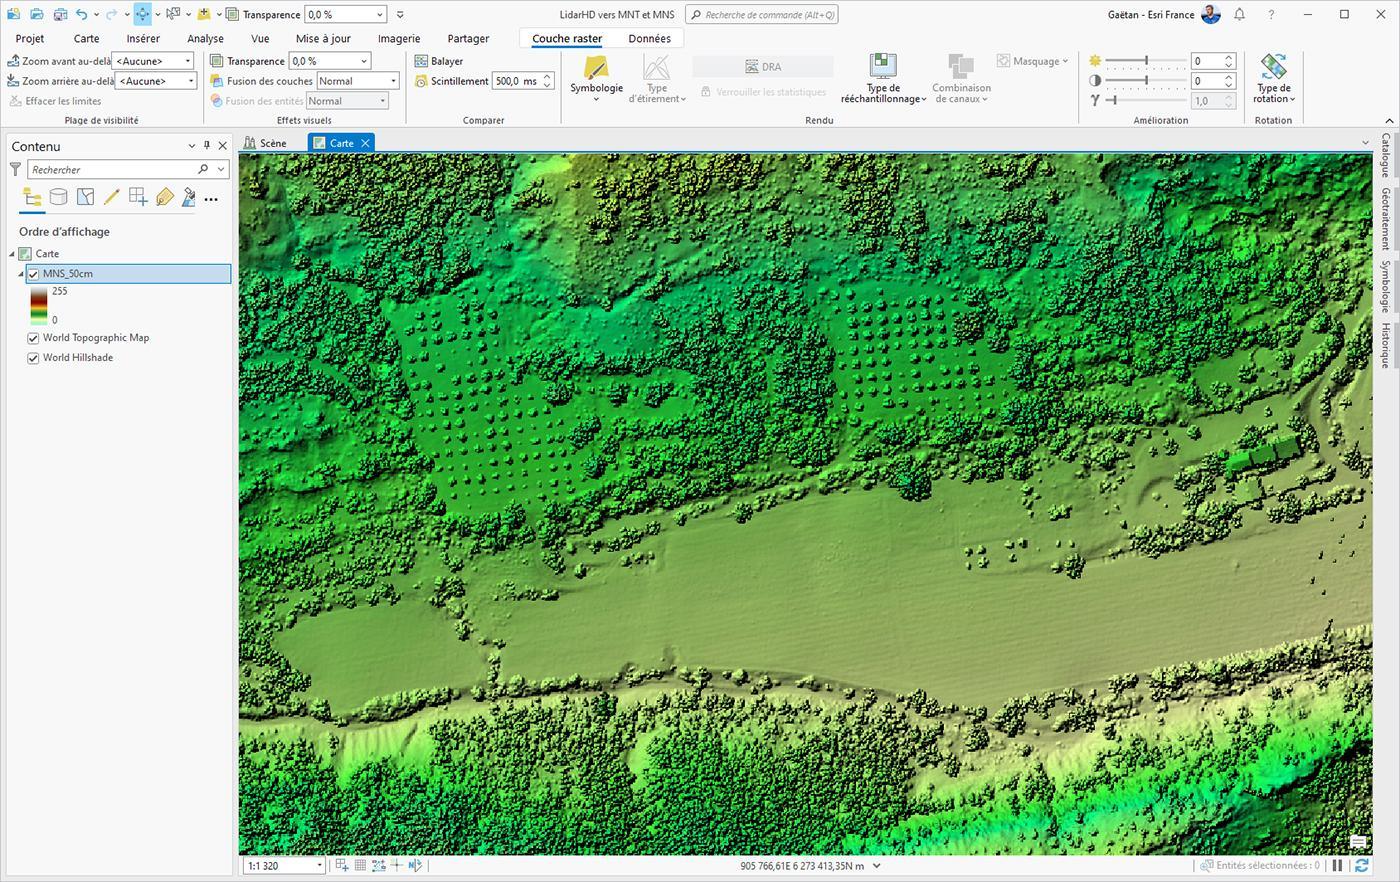Select List by Snapping icon in Contenu
The image size is (1400, 882).
tap(138, 198)
